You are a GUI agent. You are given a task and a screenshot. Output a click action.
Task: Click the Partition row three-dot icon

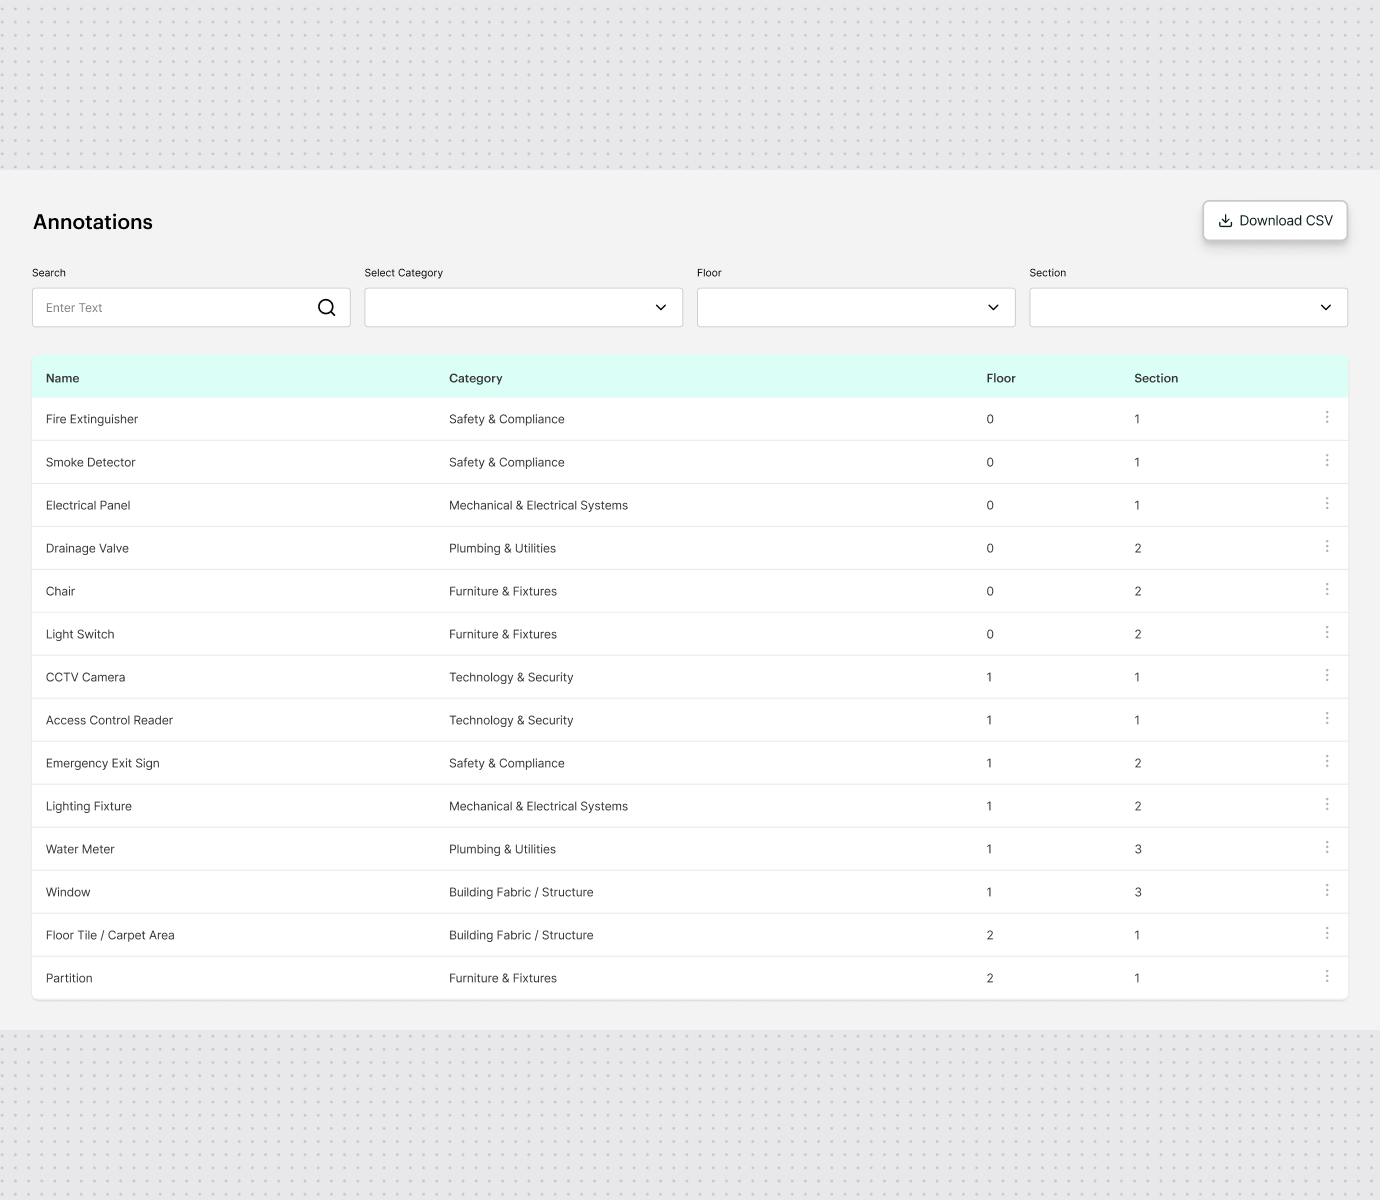1326,976
